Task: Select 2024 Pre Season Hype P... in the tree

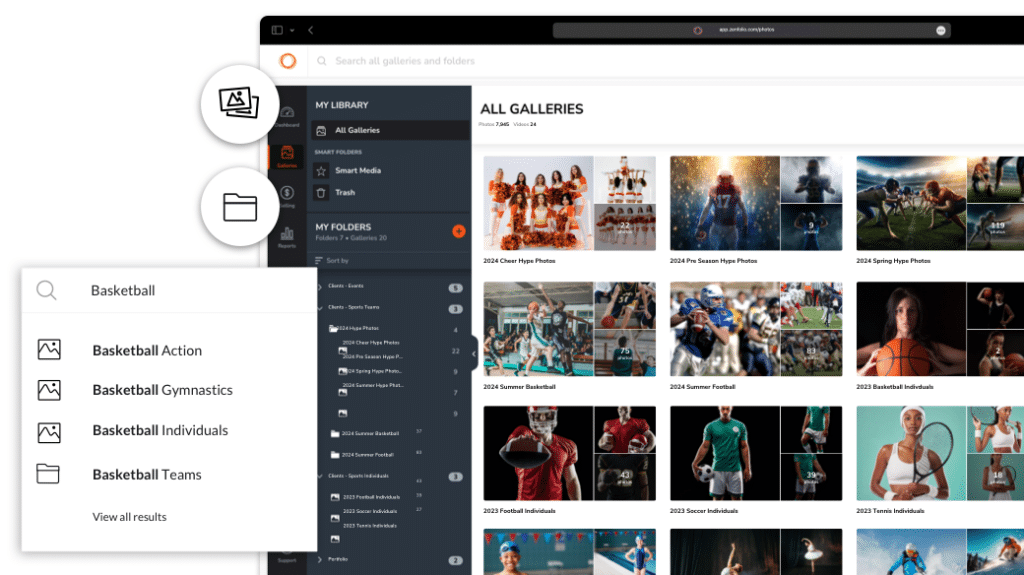Action: pyautogui.click(x=372, y=357)
